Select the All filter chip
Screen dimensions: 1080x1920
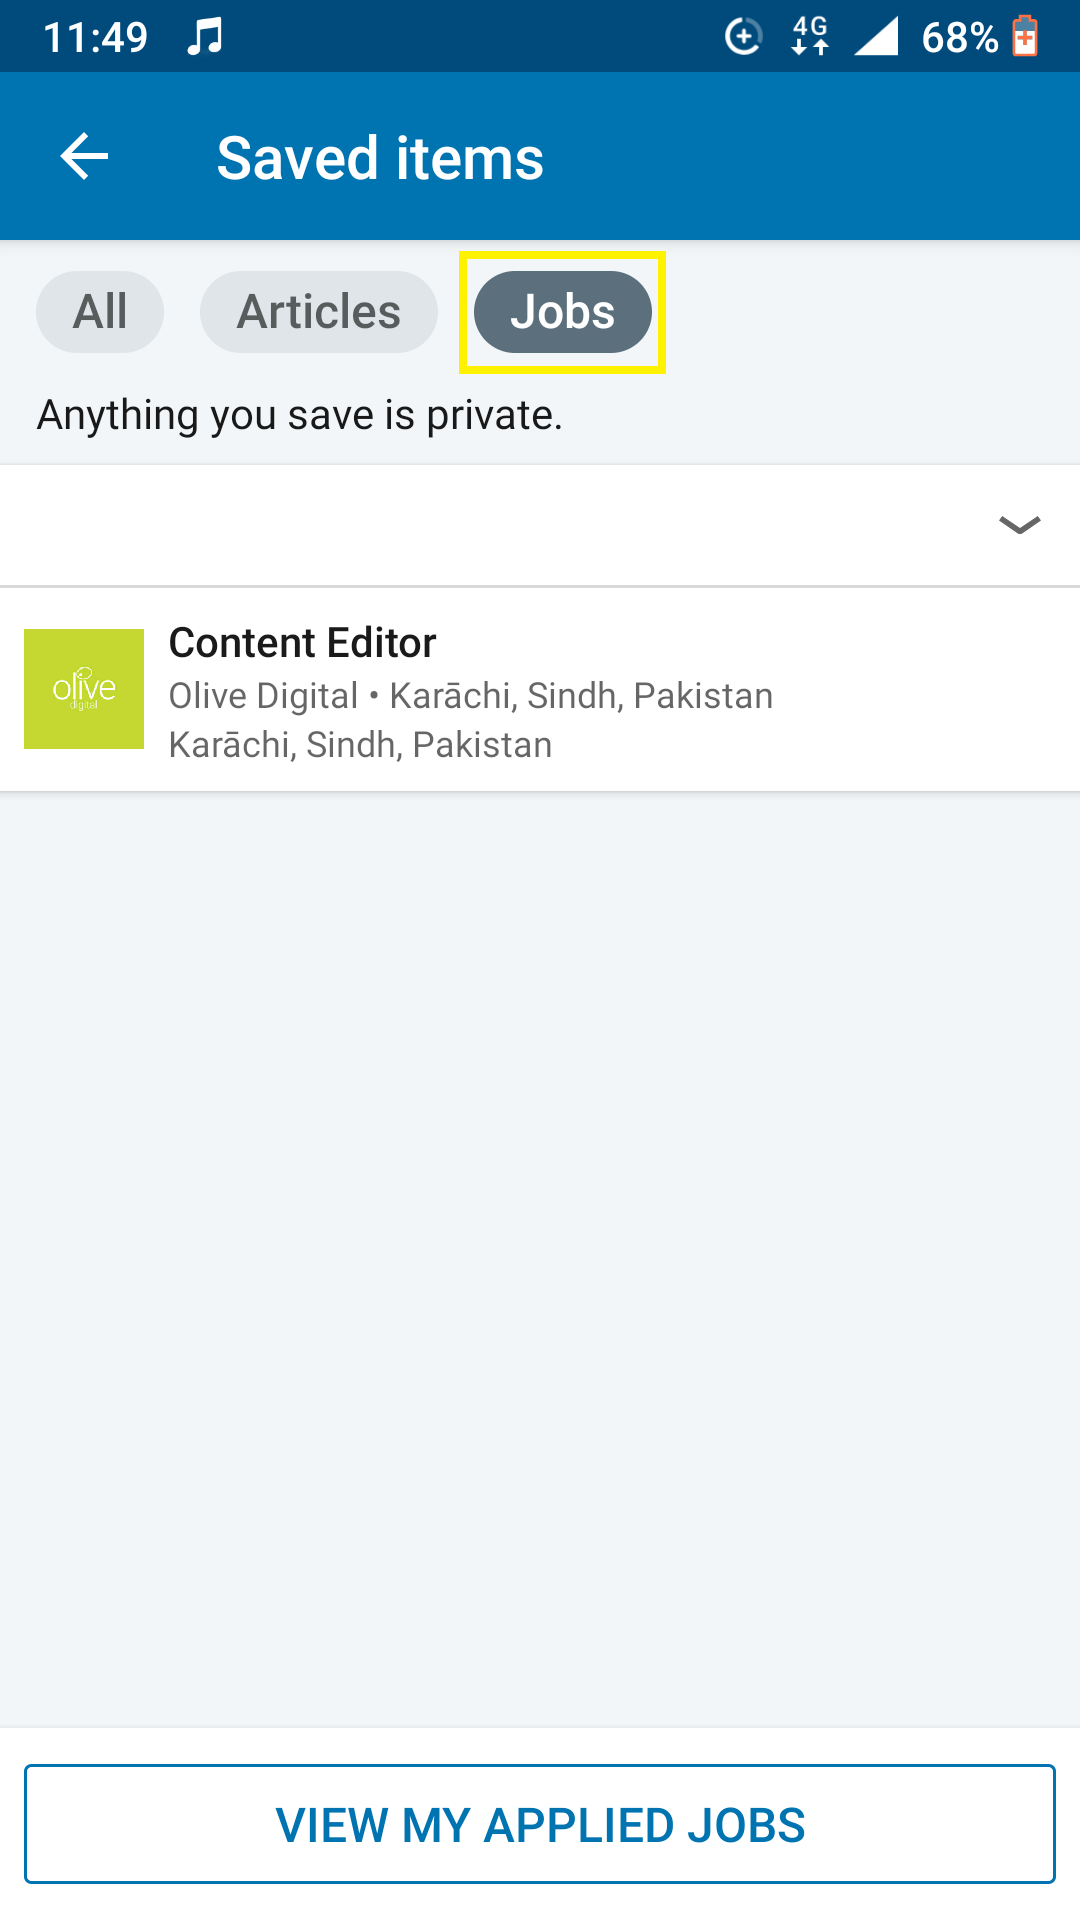click(x=100, y=312)
